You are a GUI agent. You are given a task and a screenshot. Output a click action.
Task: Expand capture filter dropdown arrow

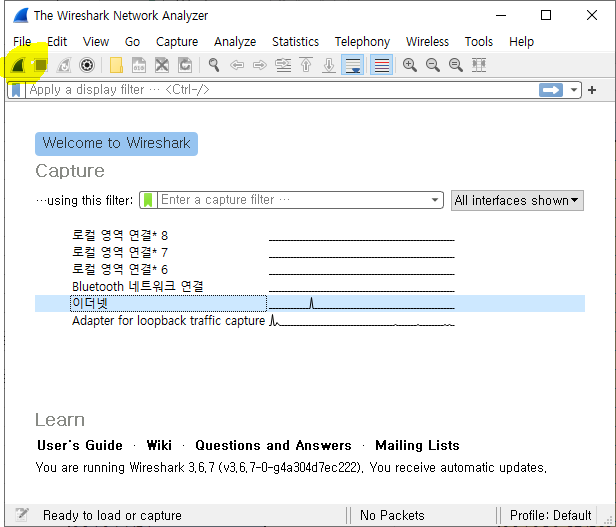tap(435, 200)
